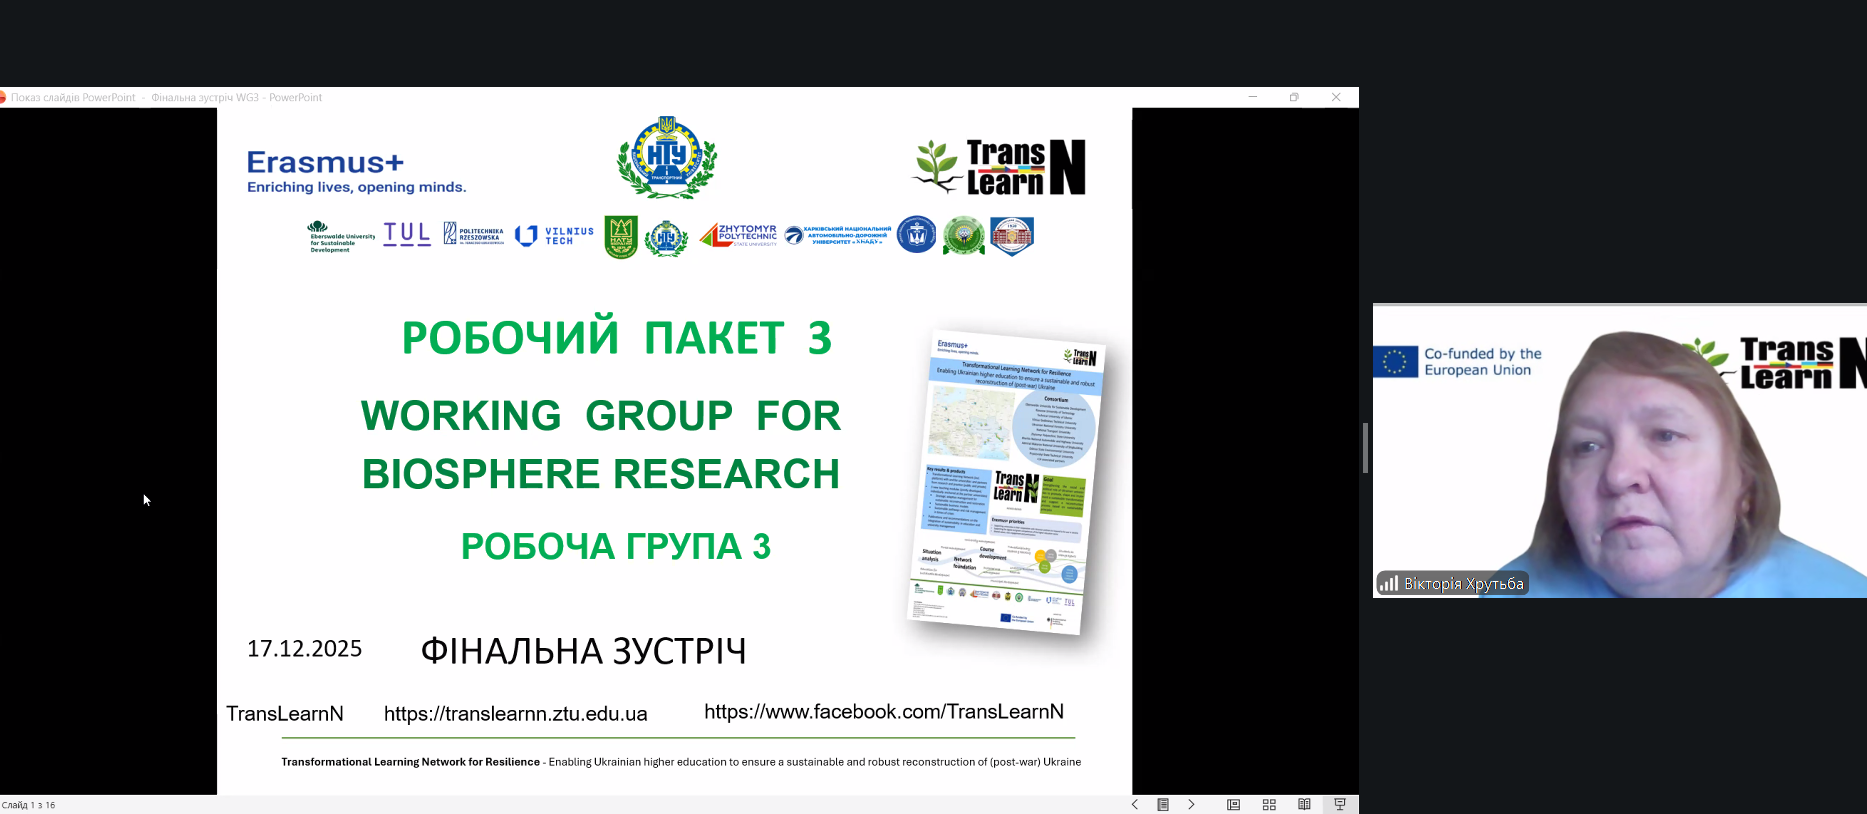Close the PowerPoint slideshow window
Image resolution: width=1867 pixels, height=814 pixels.
(1336, 97)
